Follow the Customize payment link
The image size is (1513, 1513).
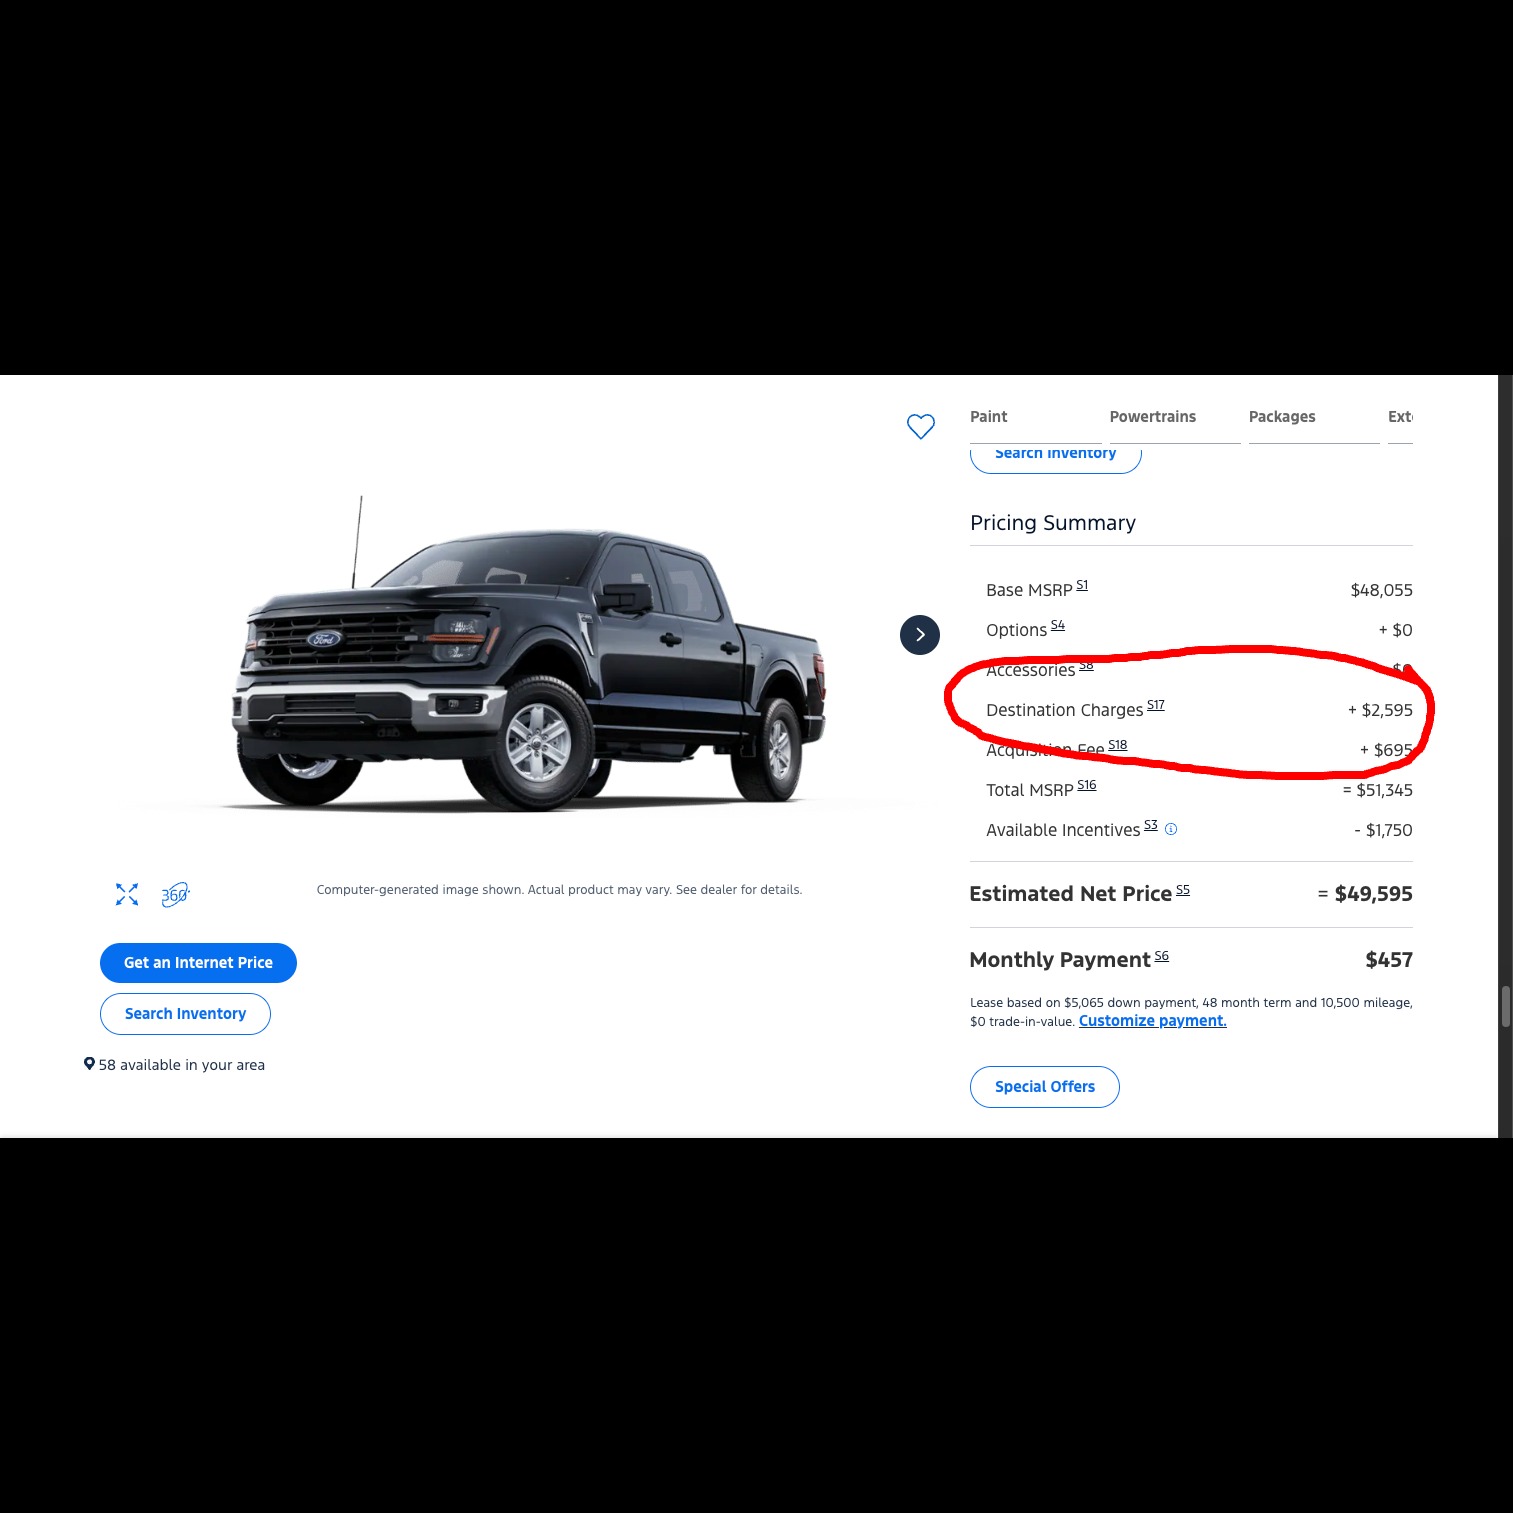1152,1021
